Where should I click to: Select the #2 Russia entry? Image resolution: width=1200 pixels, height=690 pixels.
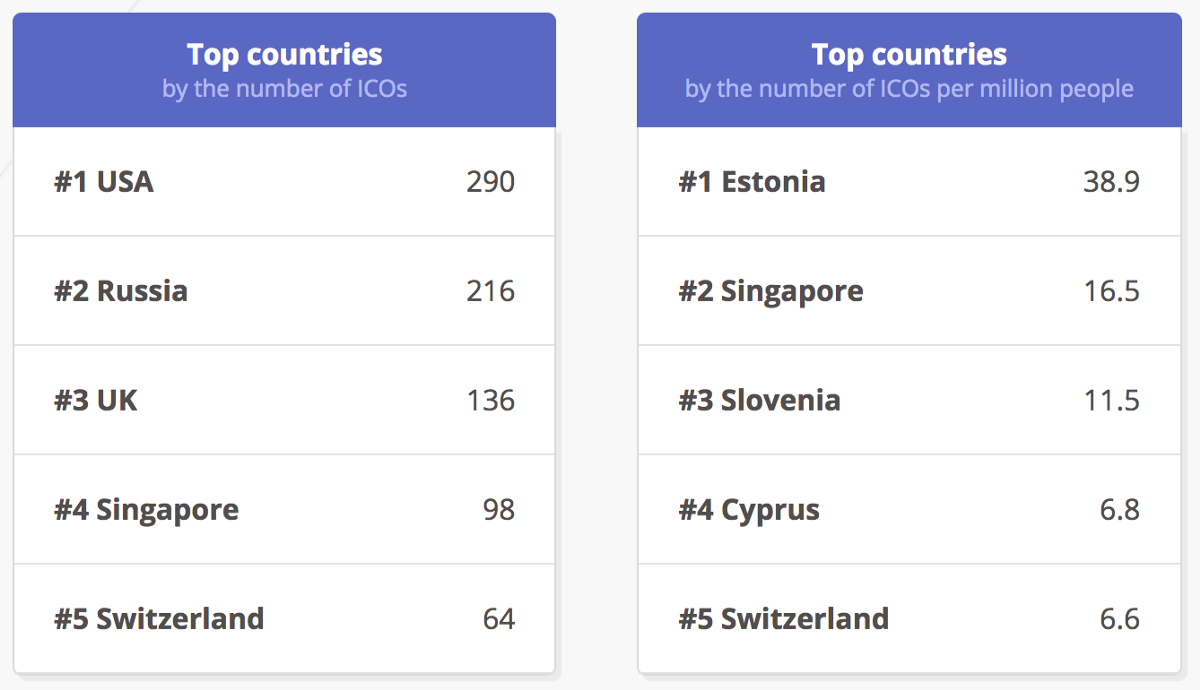pyautogui.click(x=121, y=291)
